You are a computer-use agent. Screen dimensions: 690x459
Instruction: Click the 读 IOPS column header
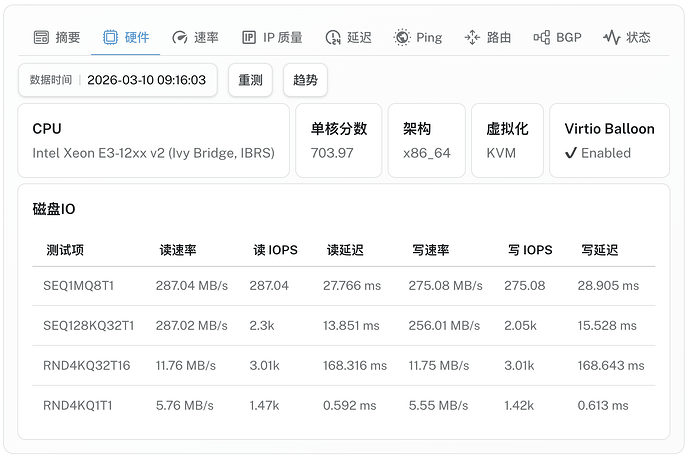pyautogui.click(x=275, y=250)
